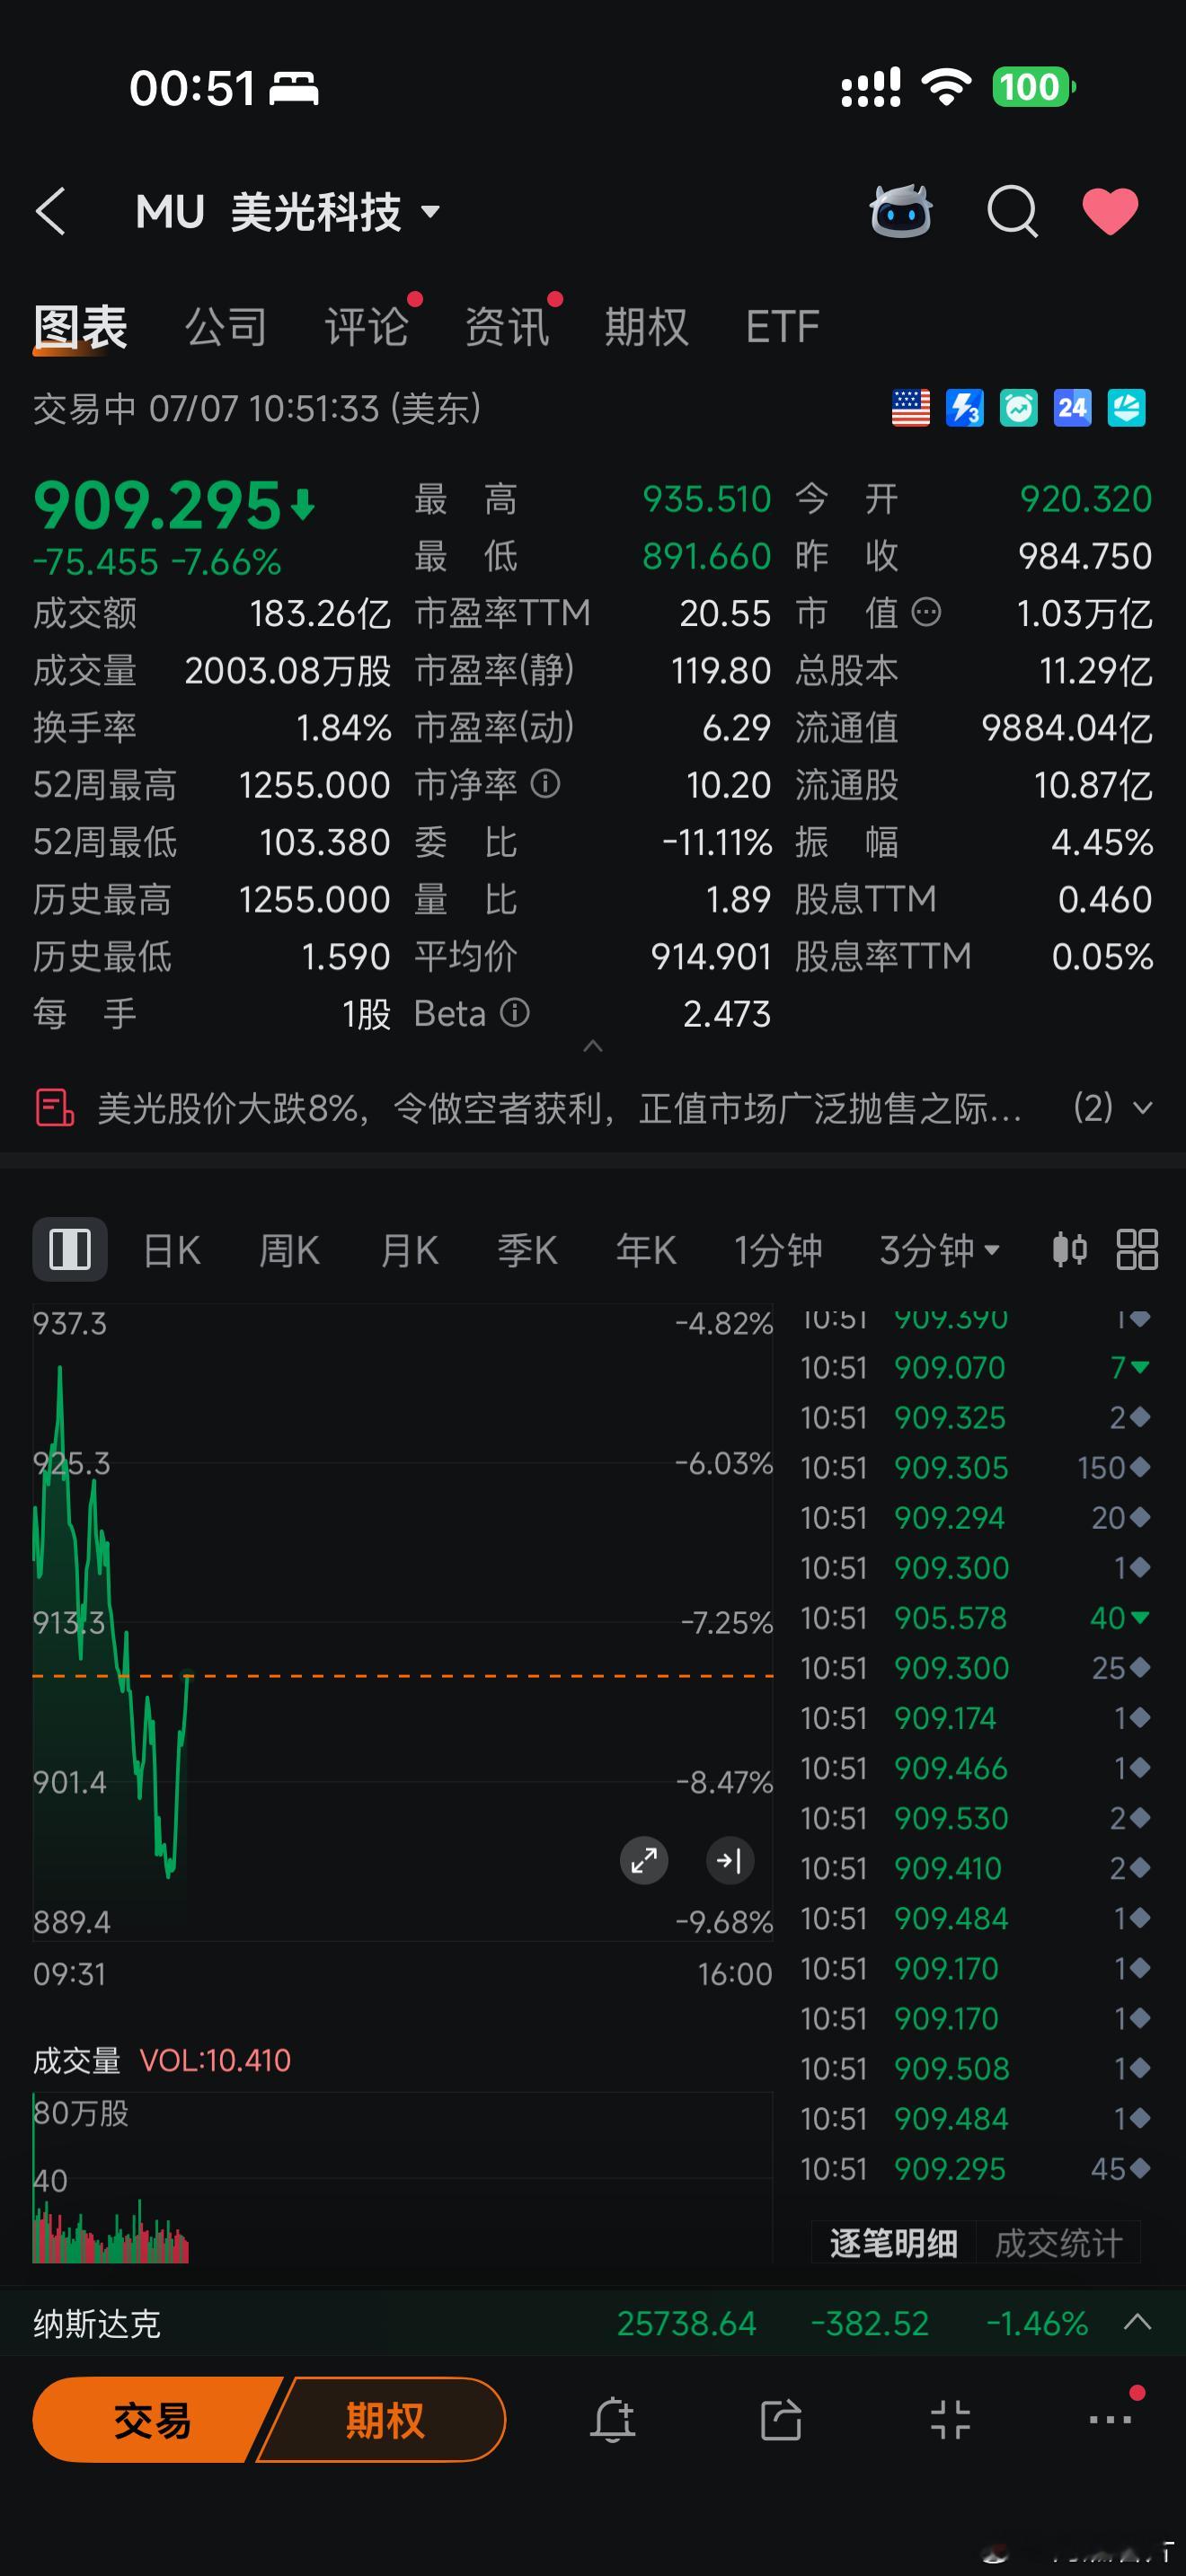
Task: Tap the US flag market icon
Action: coord(910,408)
